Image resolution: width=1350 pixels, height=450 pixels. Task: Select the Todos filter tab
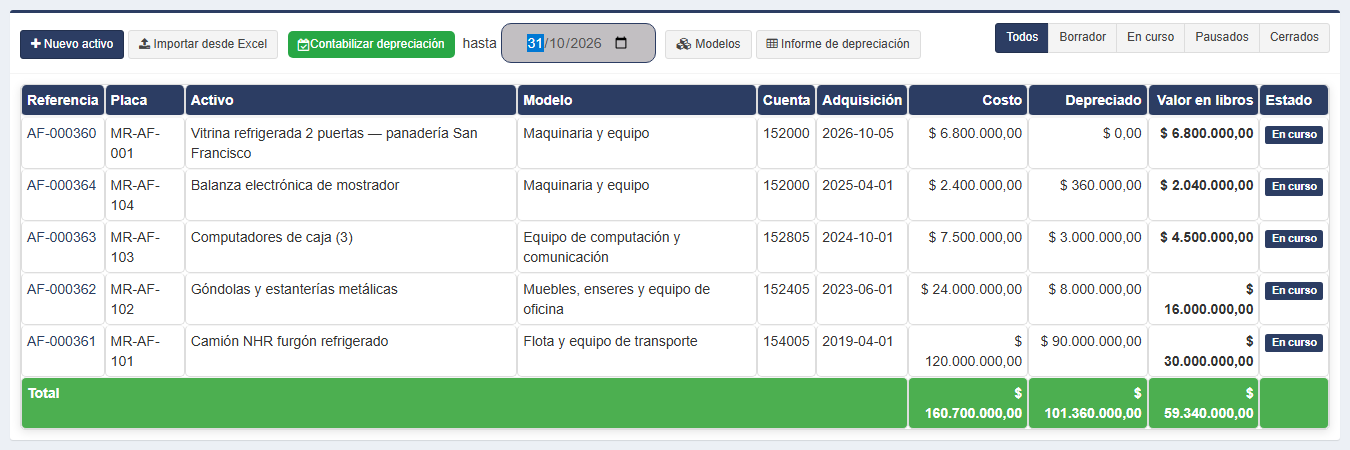(1021, 37)
